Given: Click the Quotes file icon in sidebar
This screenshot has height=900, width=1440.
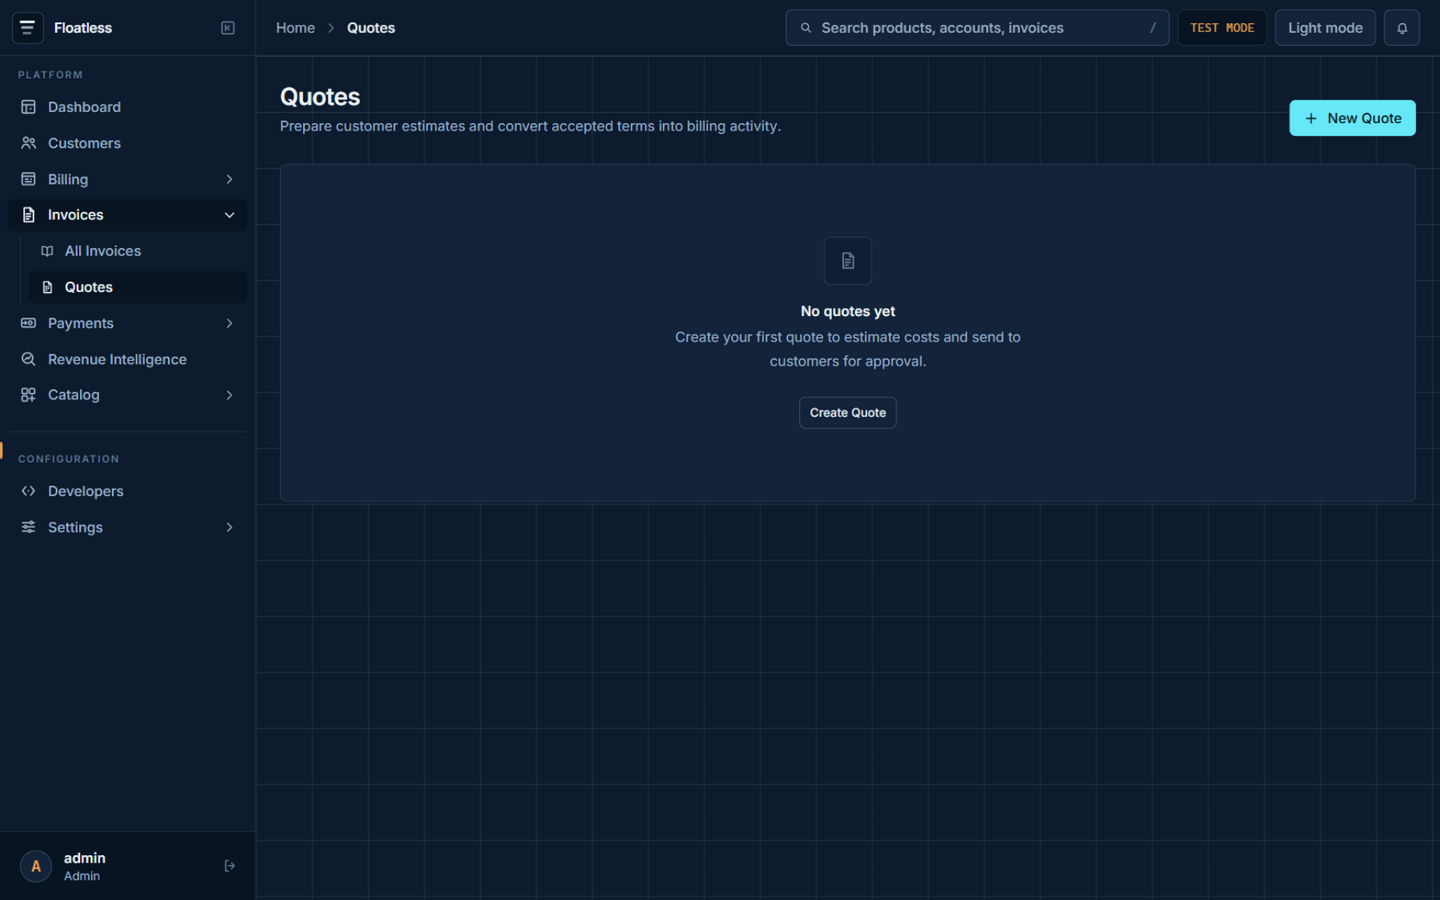Looking at the screenshot, I should click(47, 287).
